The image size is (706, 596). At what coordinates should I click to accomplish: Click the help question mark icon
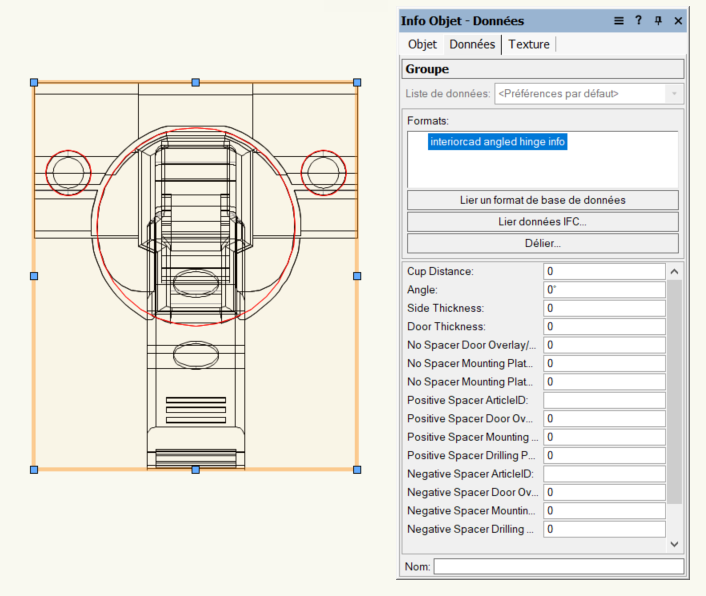coord(639,20)
